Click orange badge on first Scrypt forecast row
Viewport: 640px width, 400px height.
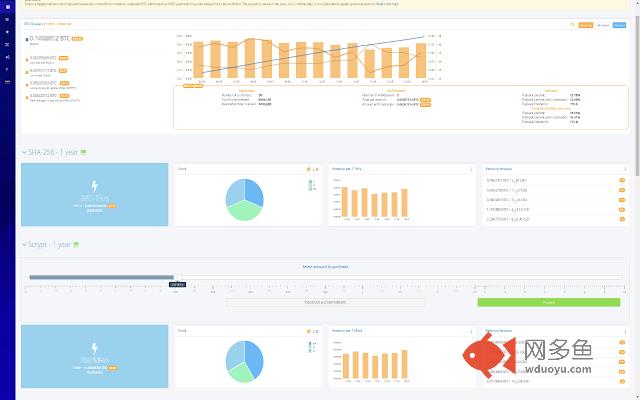pos(622,342)
